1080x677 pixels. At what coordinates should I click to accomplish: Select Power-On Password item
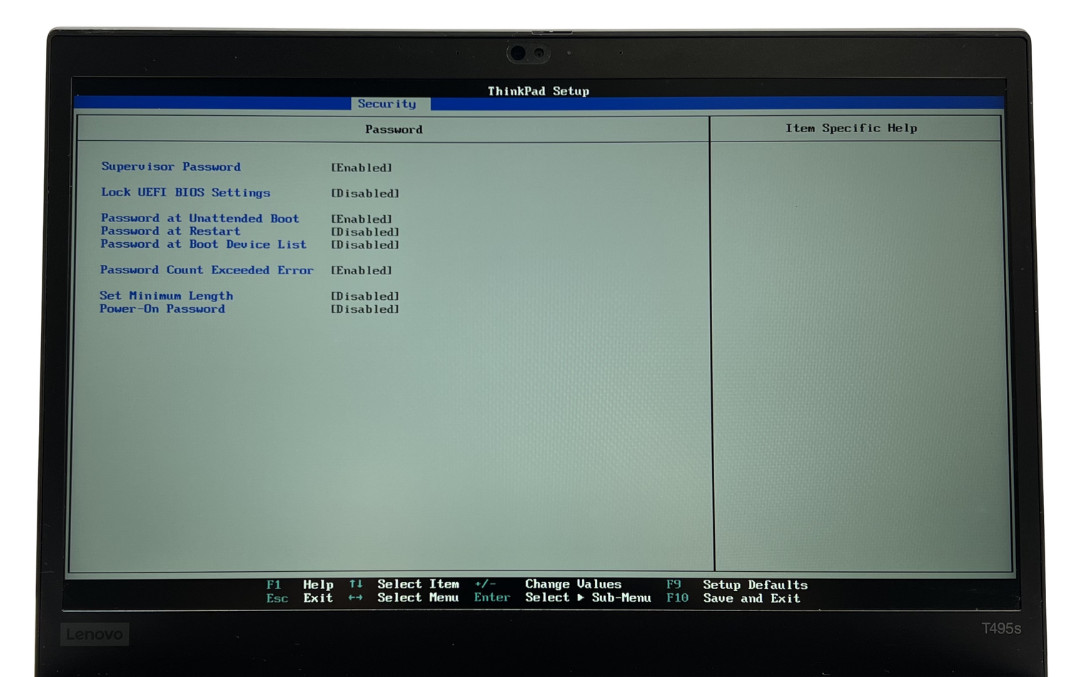click(x=162, y=309)
